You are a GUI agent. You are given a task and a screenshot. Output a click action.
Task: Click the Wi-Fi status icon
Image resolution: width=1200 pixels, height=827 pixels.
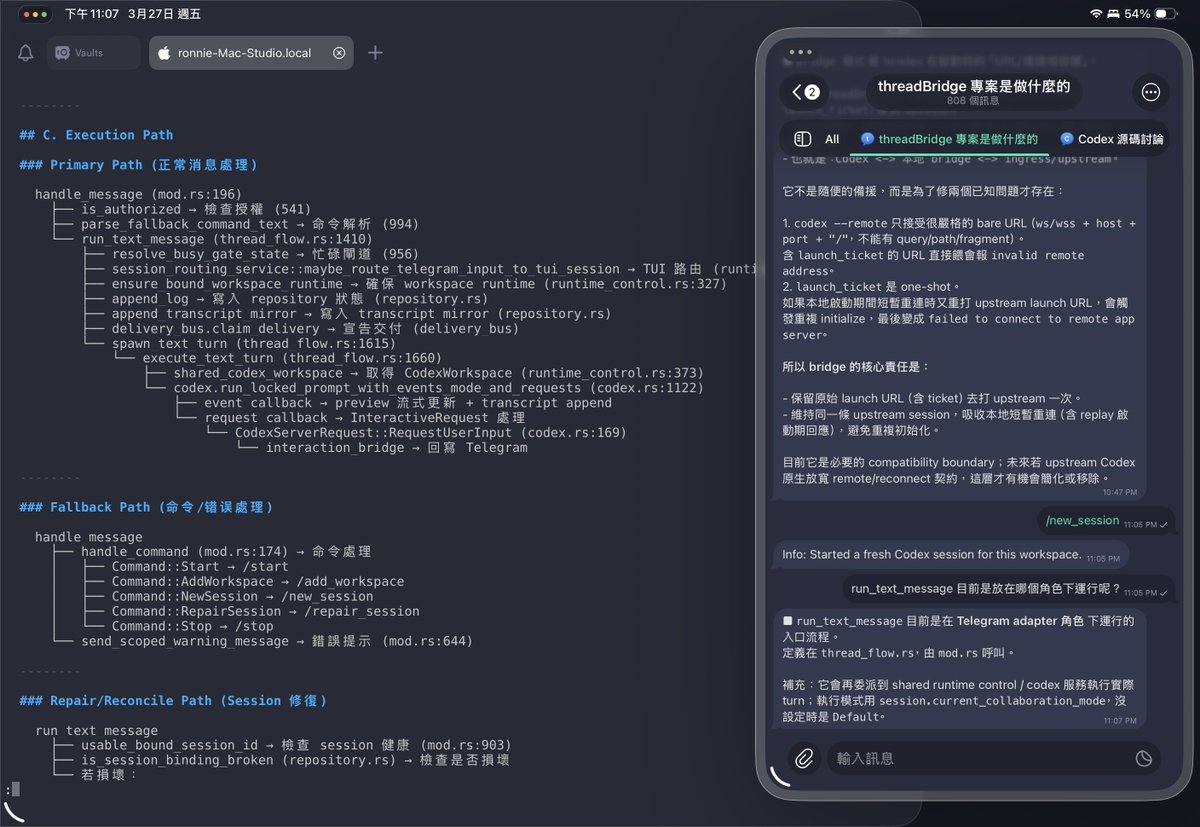(1096, 14)
